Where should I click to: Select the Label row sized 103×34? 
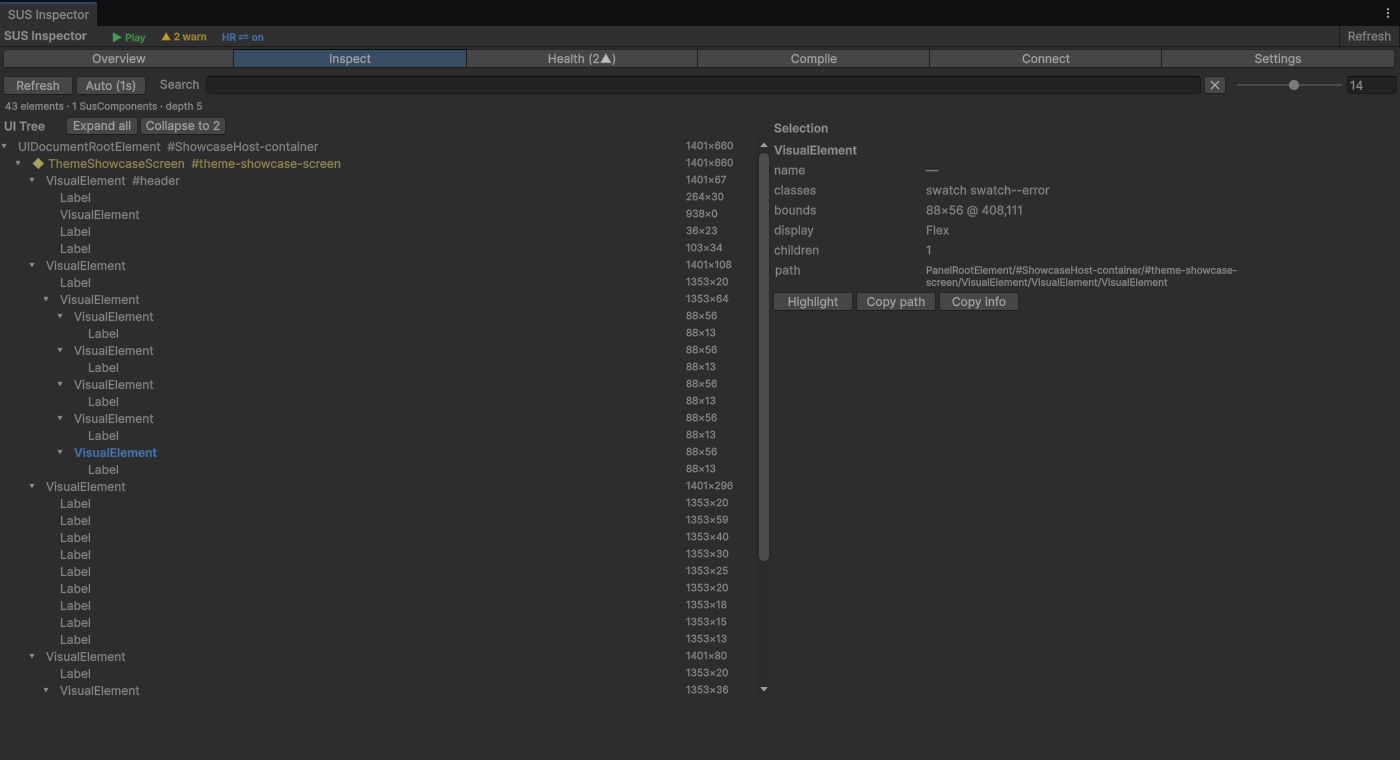(380, 248)
